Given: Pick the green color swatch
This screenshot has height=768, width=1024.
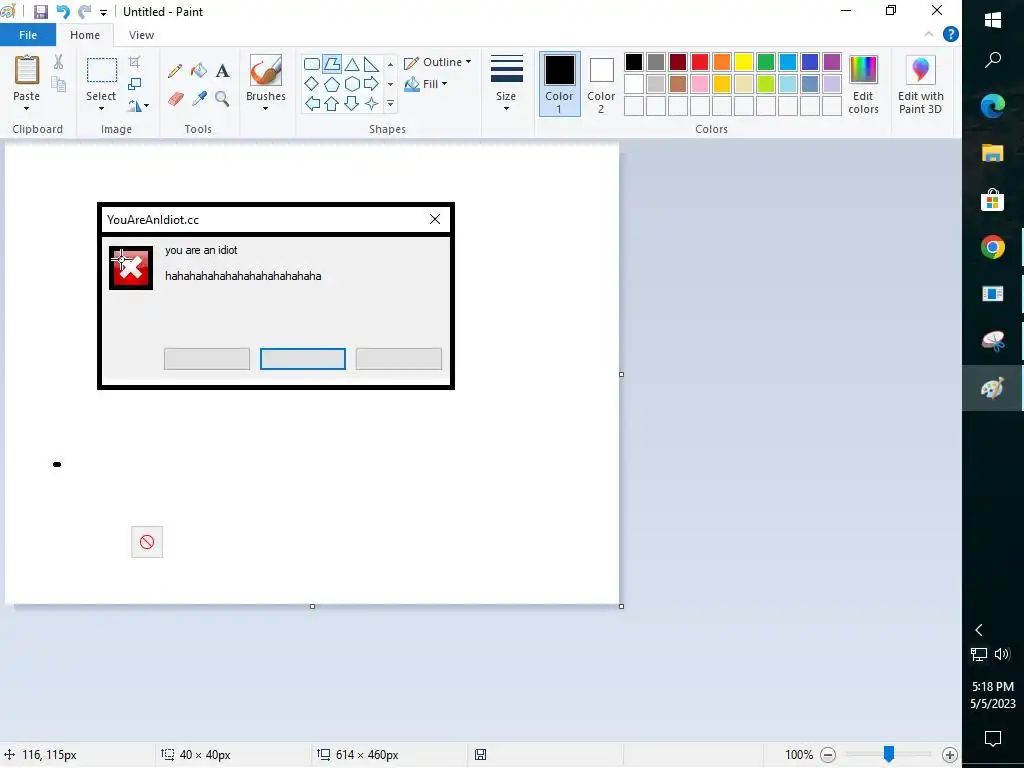Looking at the screenshot, I should [x=766, y=62].
